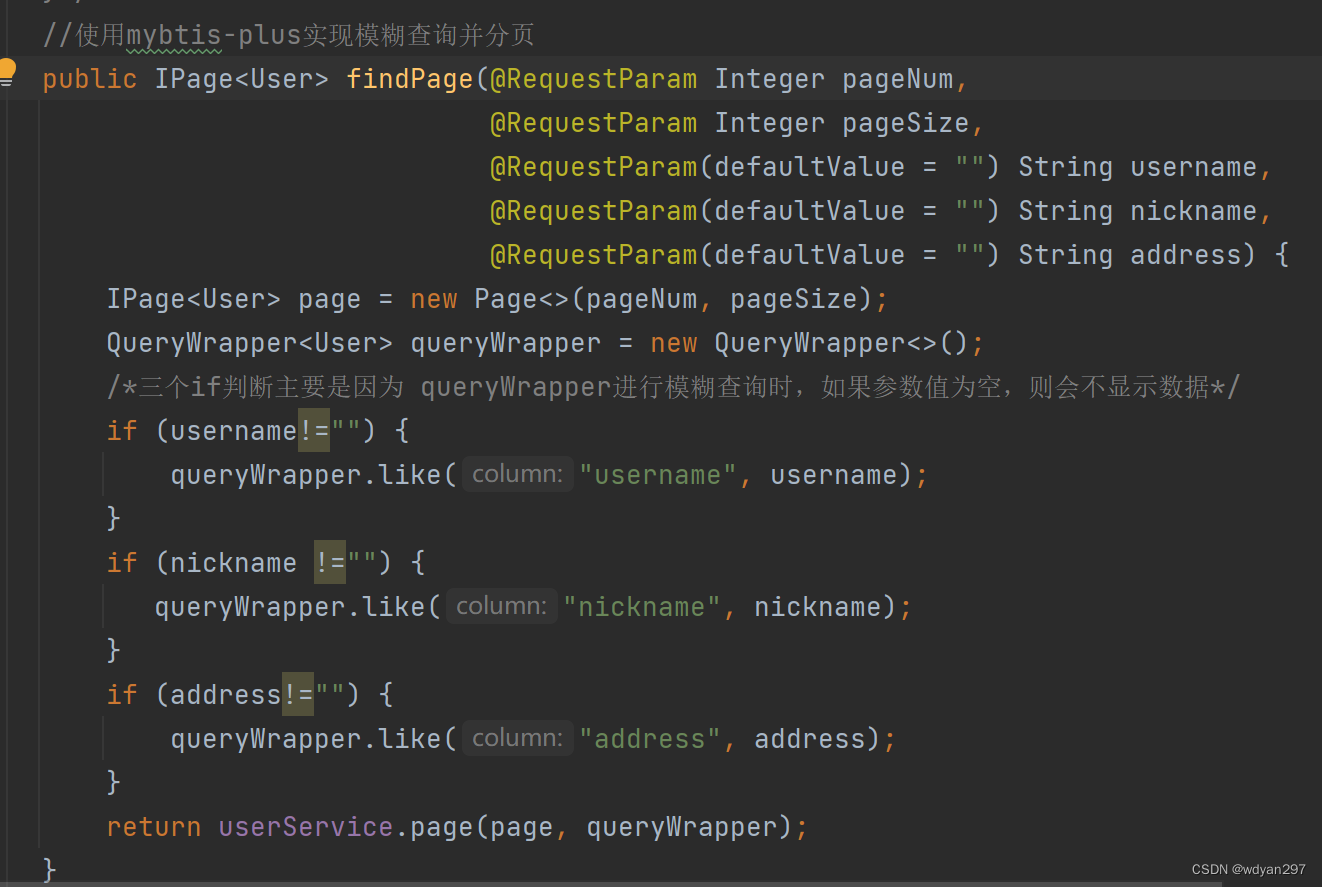This screenshot has height=887, width=1322.
Task: Click "new Page<>(pageNum, pageSize)" expression
Action: (641, 299)
